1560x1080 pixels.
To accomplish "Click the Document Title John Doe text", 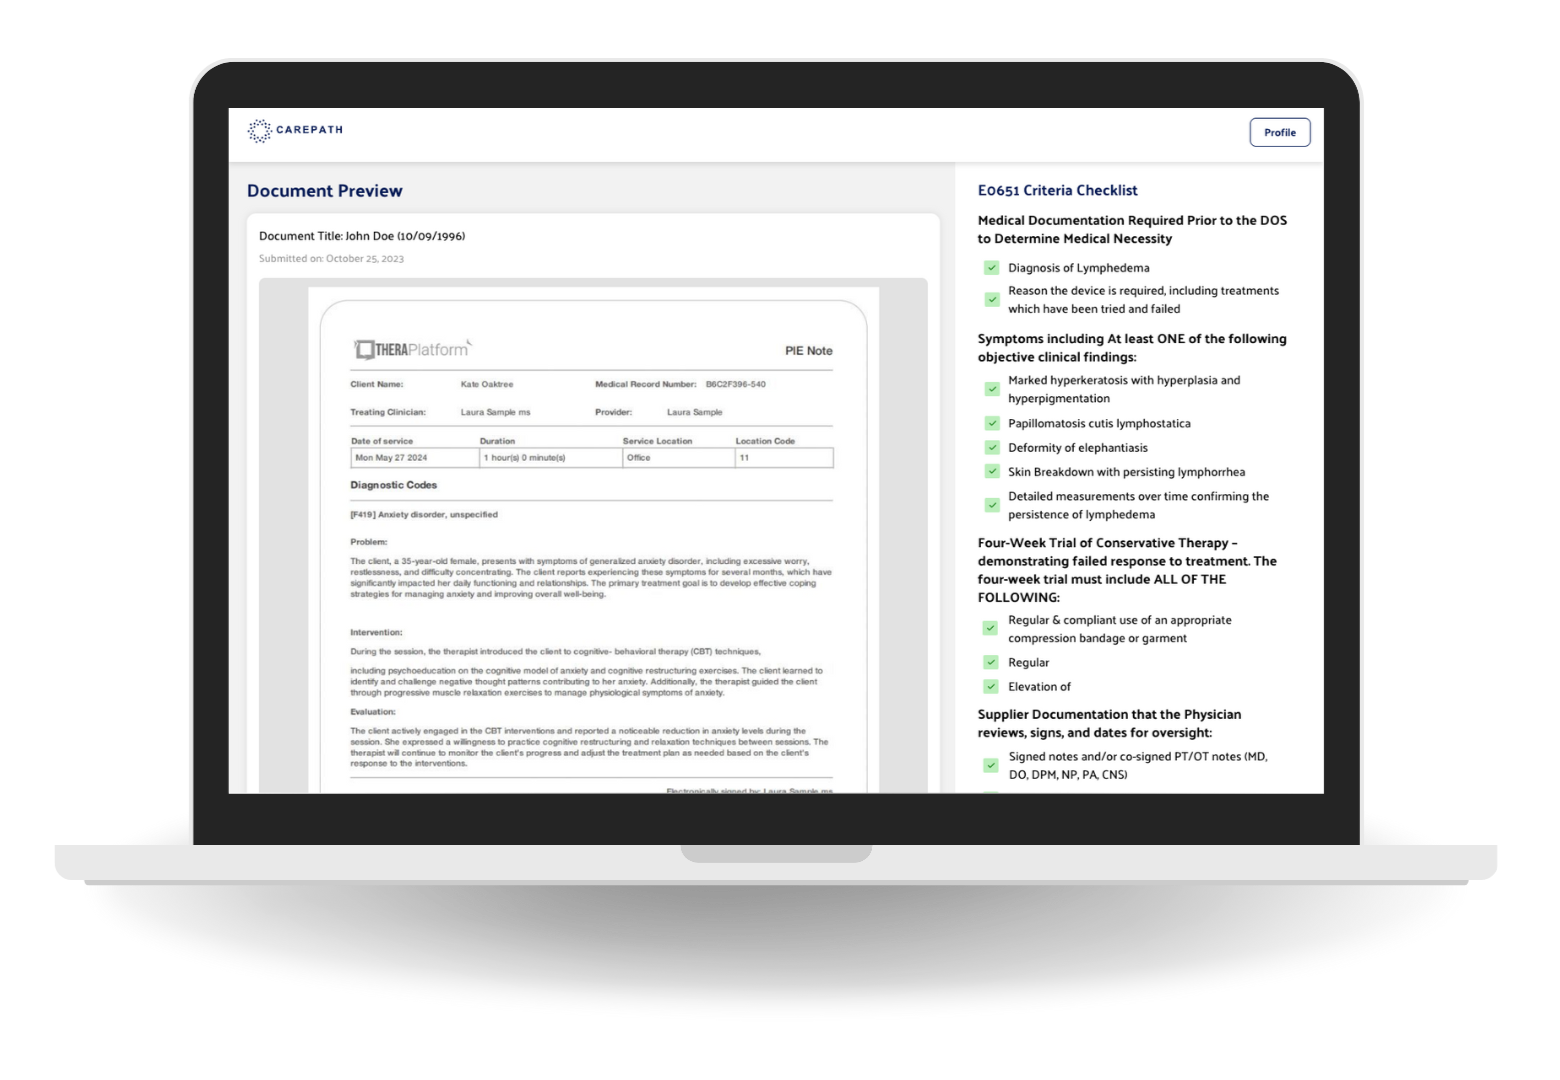I will tap(361, 236).
